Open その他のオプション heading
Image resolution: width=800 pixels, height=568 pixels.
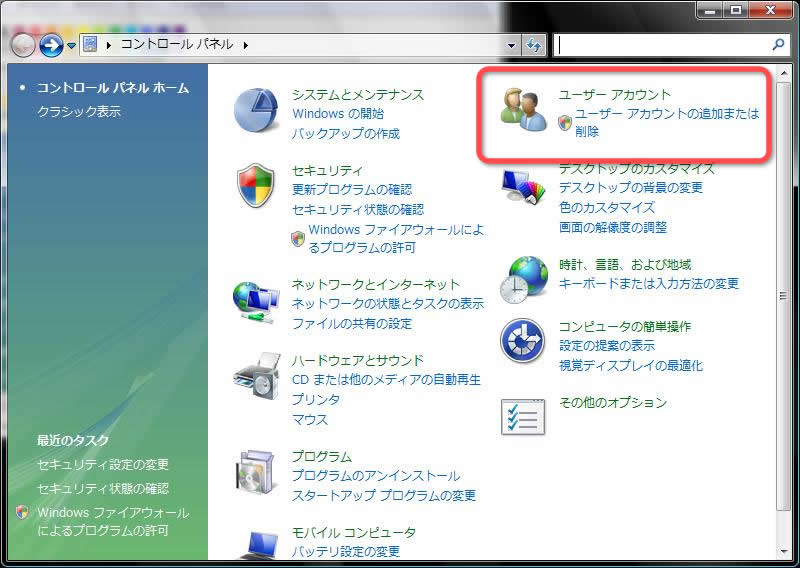point(613,403)
